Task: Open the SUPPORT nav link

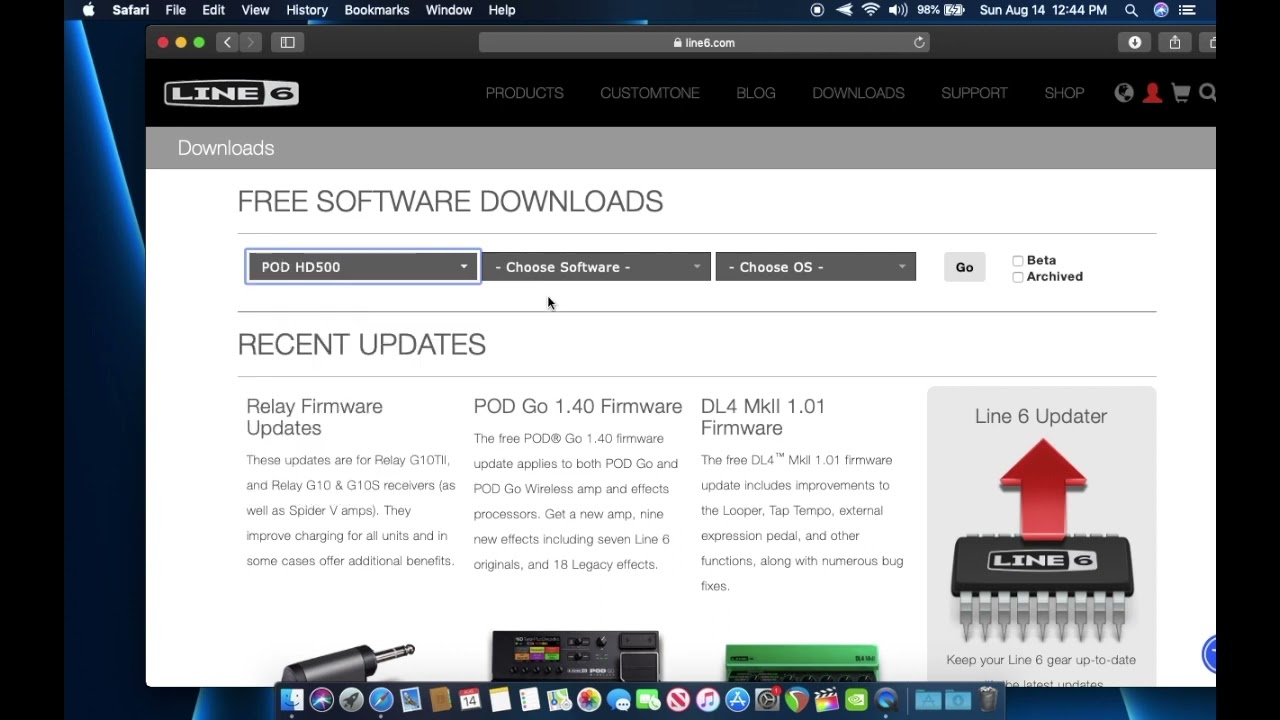Action: (x=974, y=93)
